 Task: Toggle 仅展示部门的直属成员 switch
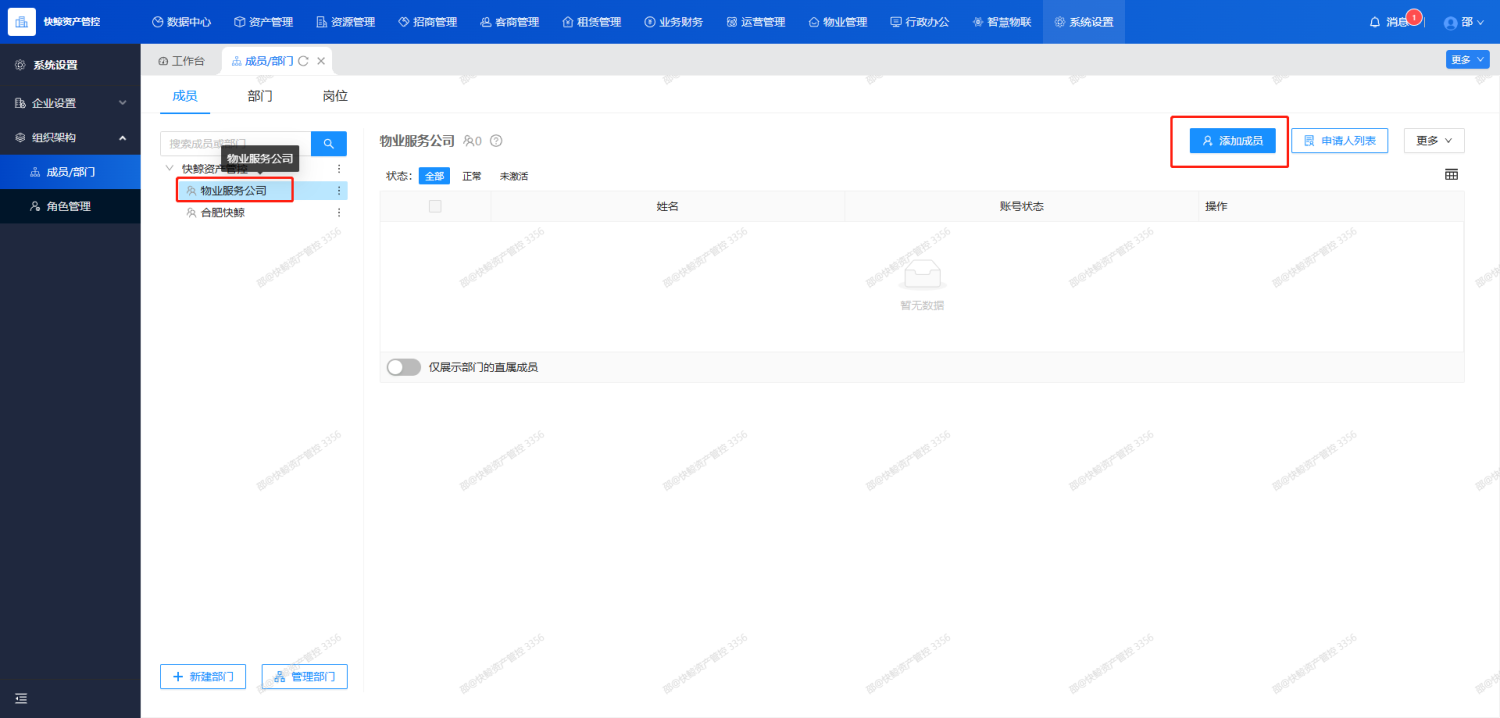[404, 367]
